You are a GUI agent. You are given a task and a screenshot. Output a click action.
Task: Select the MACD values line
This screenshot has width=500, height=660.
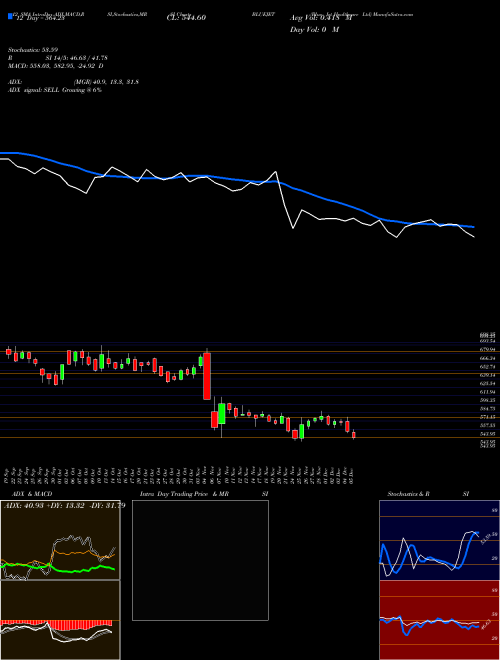tap(56, 66)
